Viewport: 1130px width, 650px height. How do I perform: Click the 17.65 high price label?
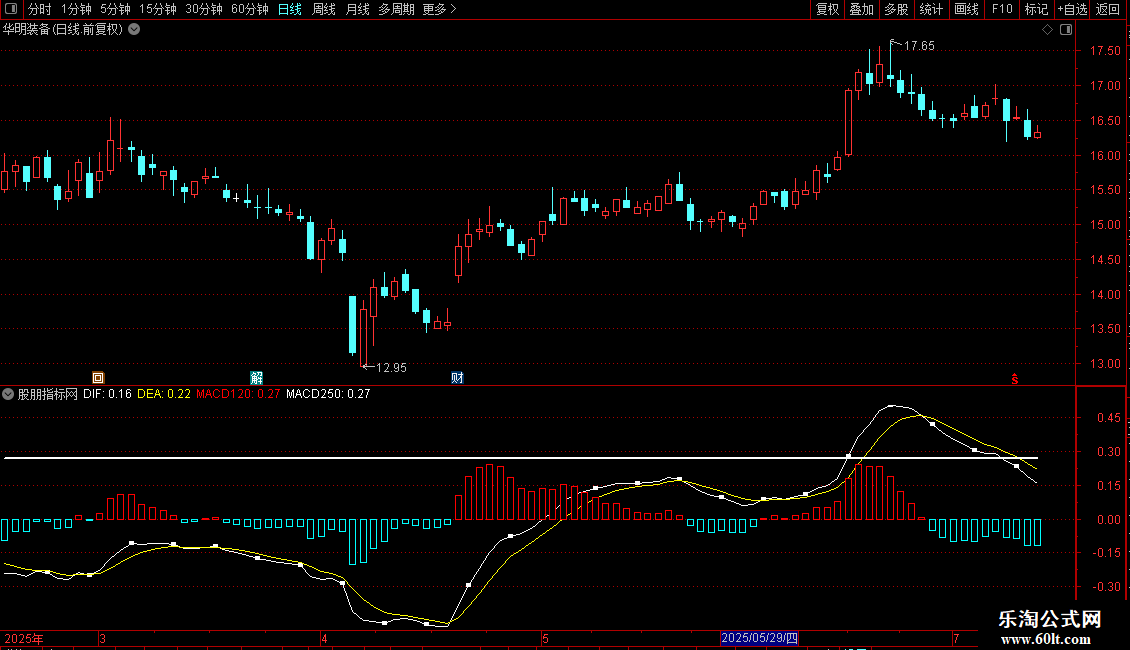(919, 46)
